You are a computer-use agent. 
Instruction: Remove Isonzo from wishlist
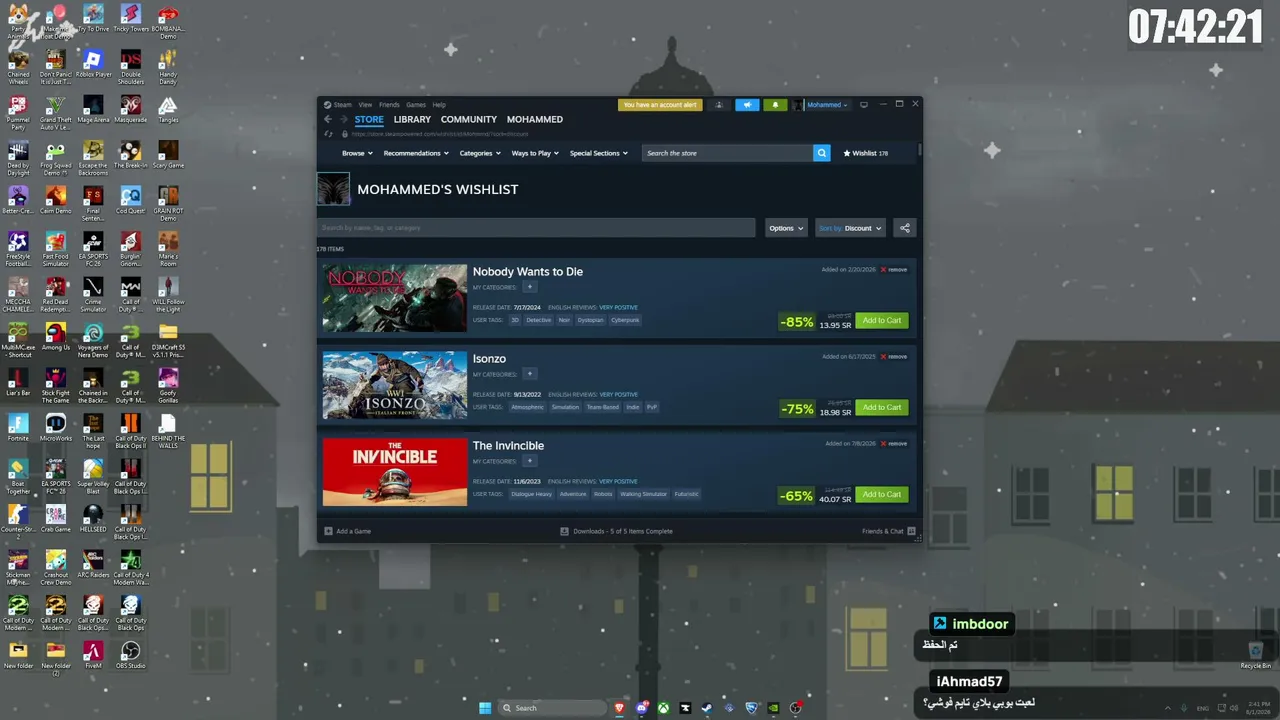tap(894, 356)
